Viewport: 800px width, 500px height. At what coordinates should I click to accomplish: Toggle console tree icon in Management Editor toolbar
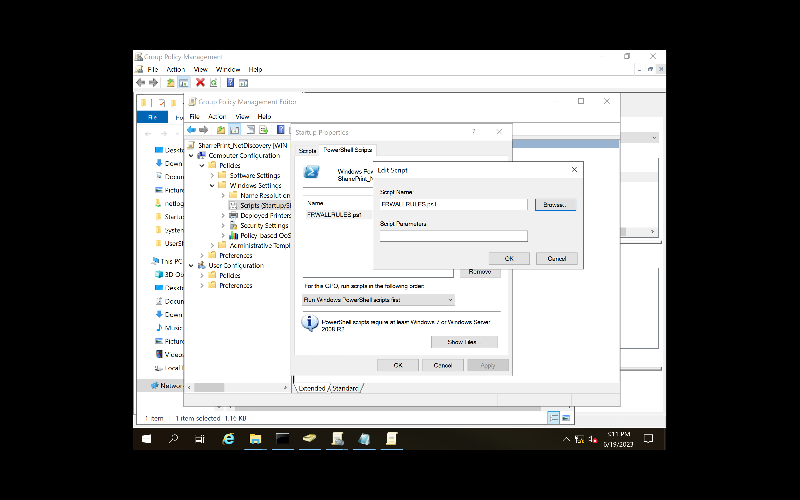click(234, 130)
